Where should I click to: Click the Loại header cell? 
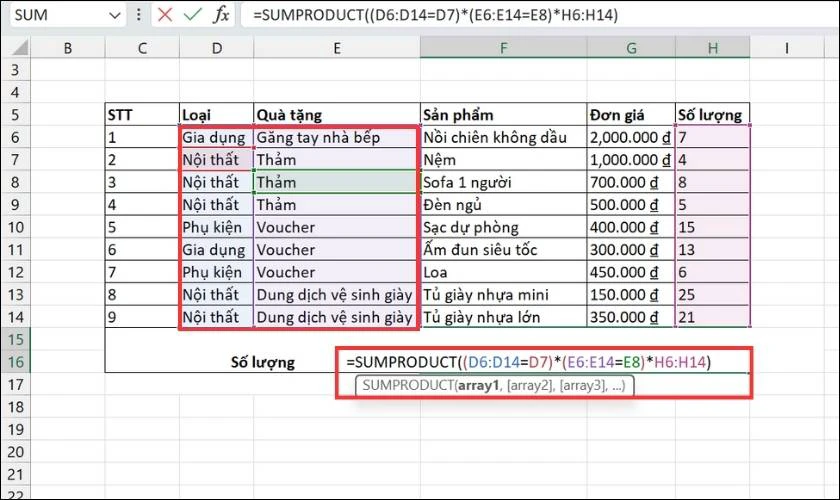(x=216, y=115)
